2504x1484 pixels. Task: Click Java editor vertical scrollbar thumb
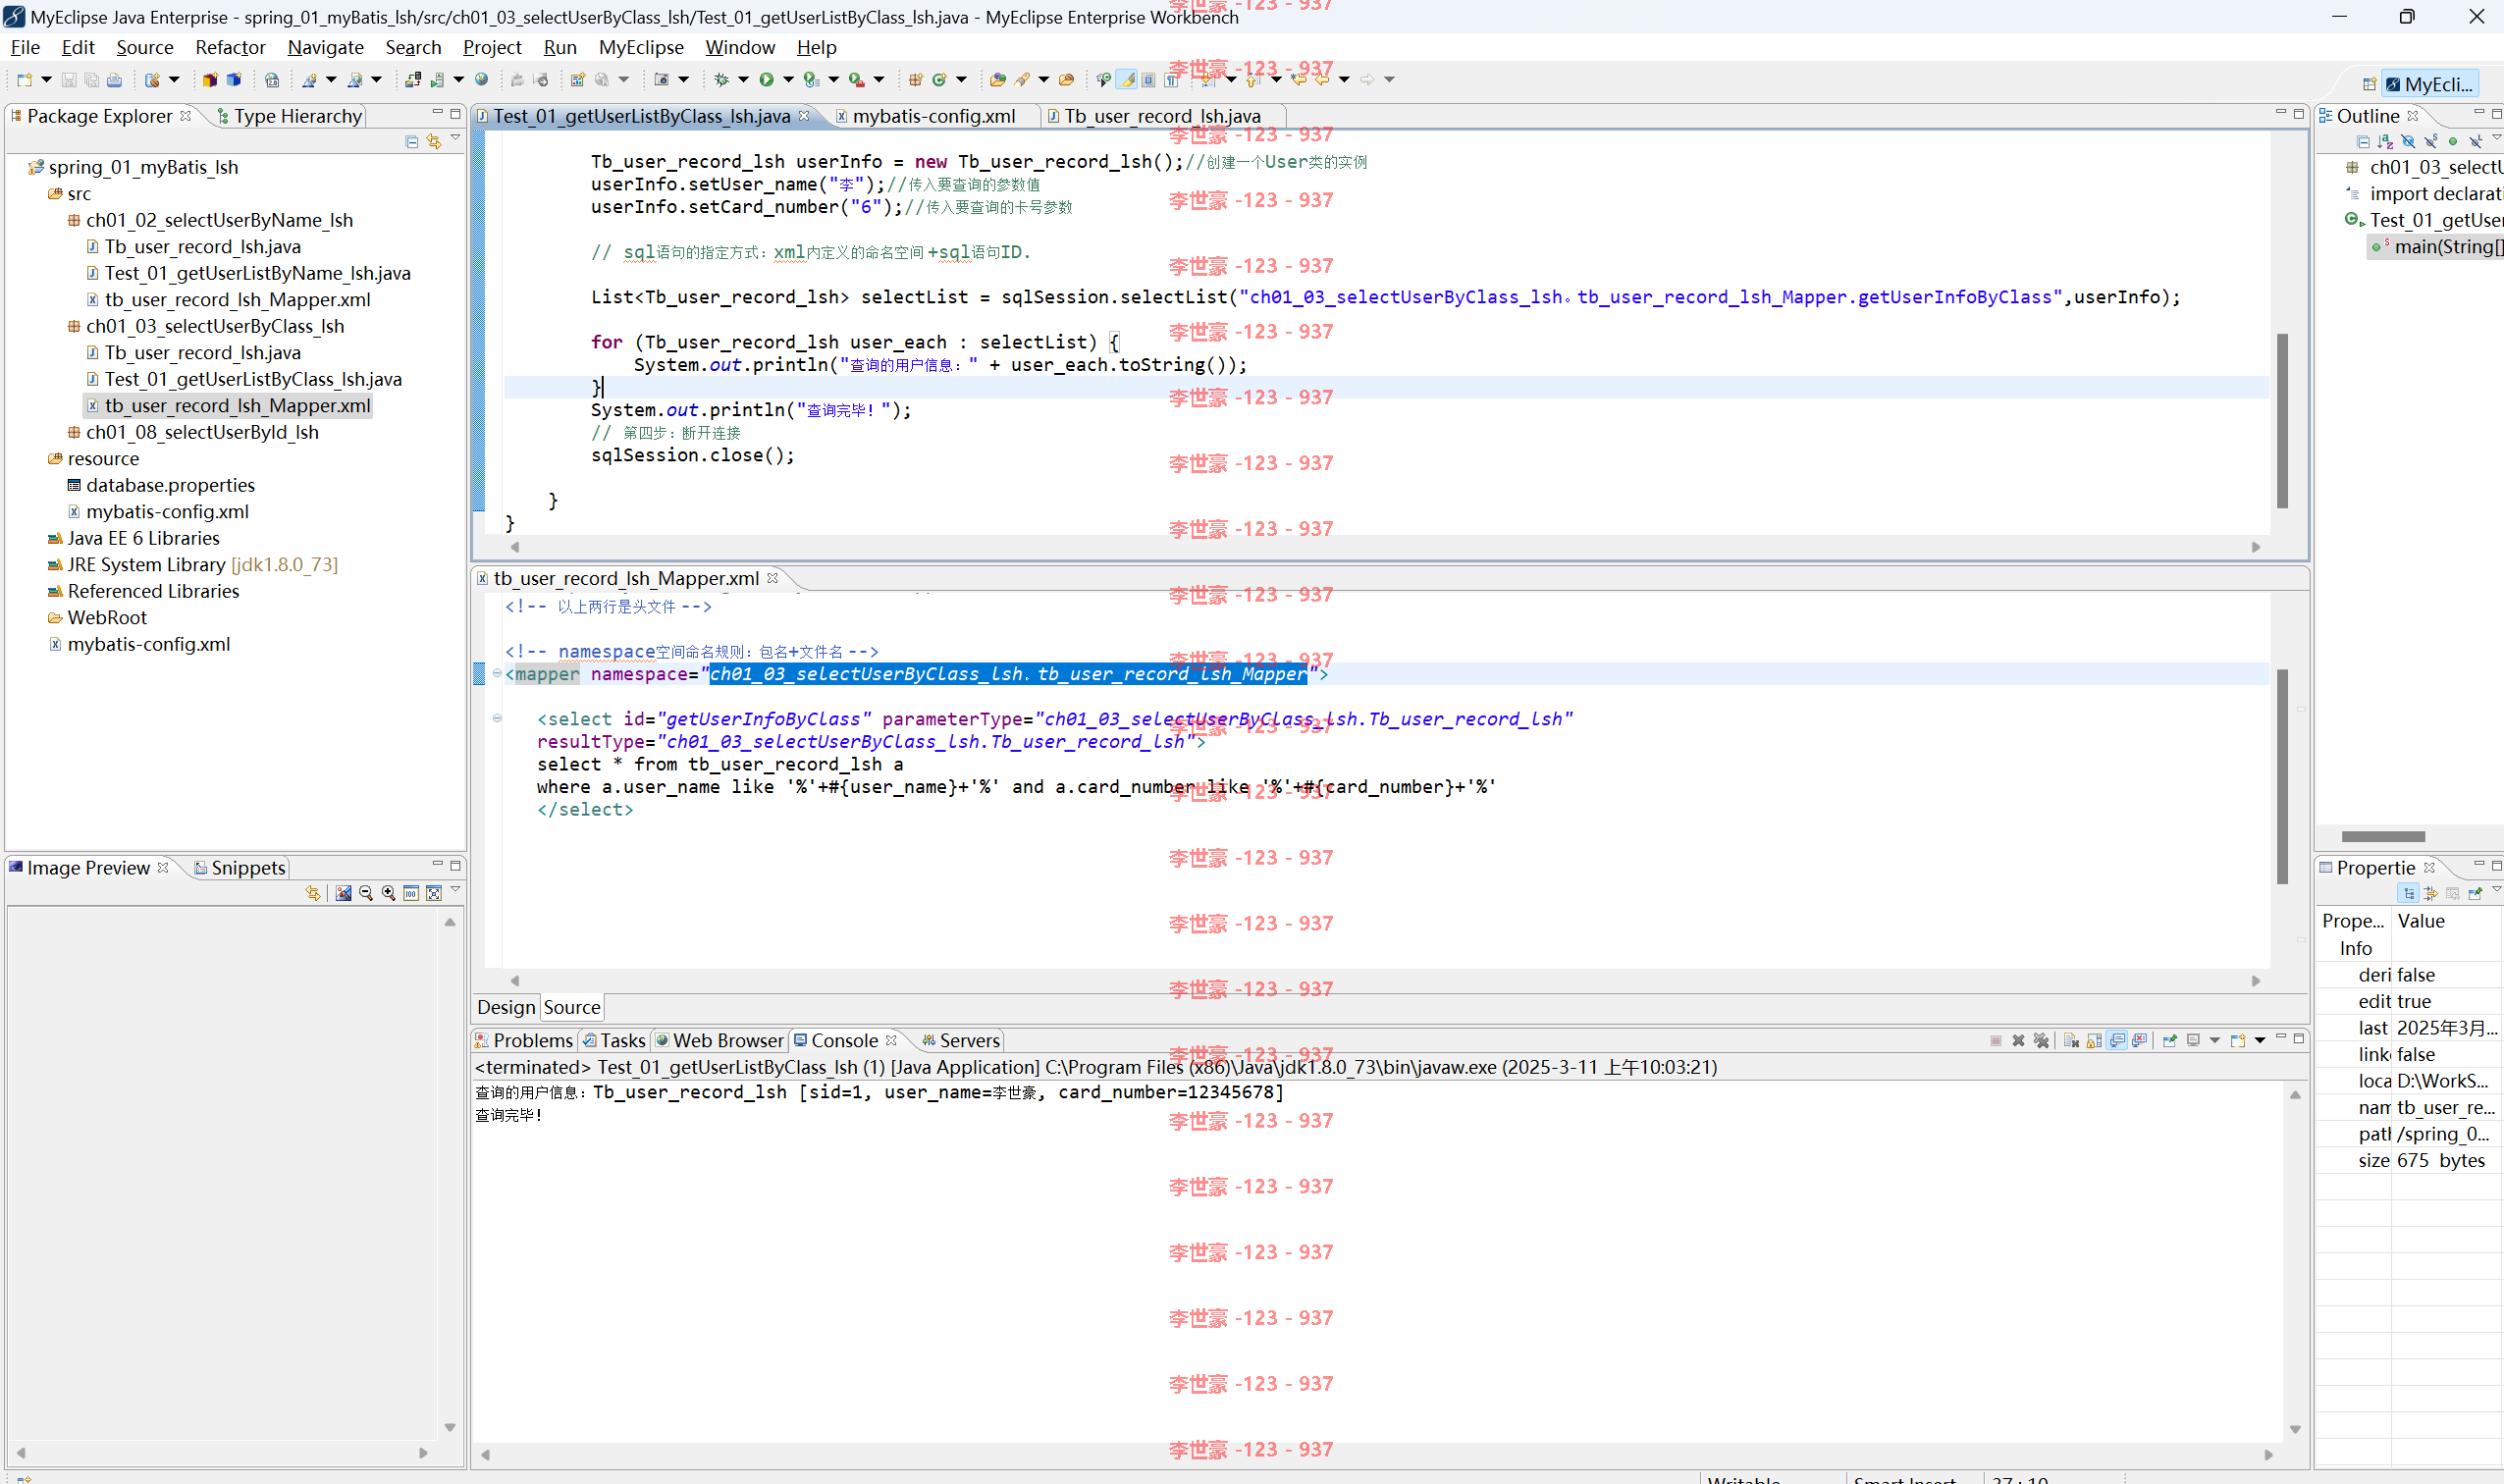coord(2282,420)
